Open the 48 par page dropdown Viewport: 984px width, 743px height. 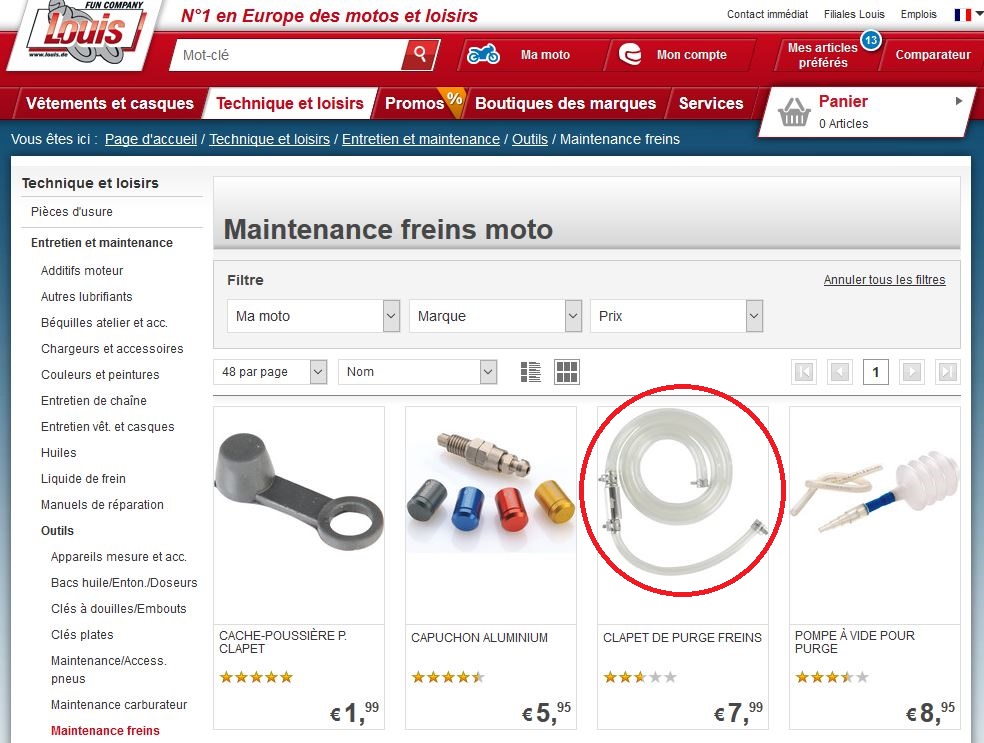coord(270,372)
